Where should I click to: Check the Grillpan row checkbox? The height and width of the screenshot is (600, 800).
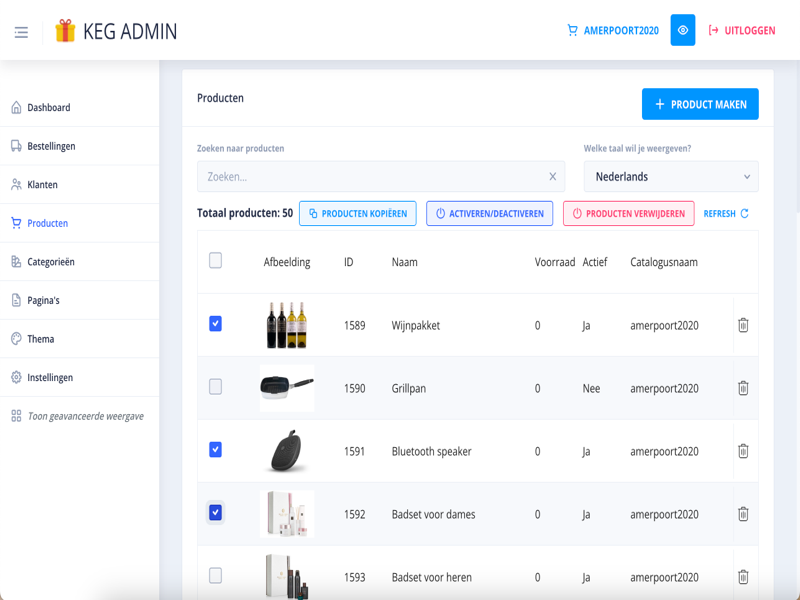click(x=215, y=387)
